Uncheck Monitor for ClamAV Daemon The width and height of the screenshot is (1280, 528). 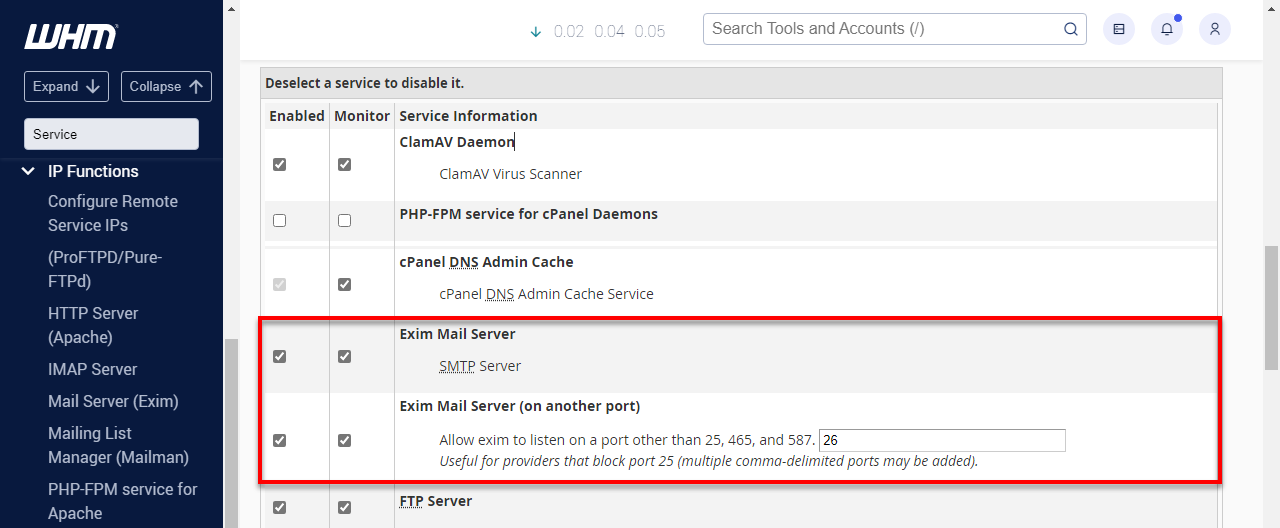pyautogui.click(x=344, y=164)
